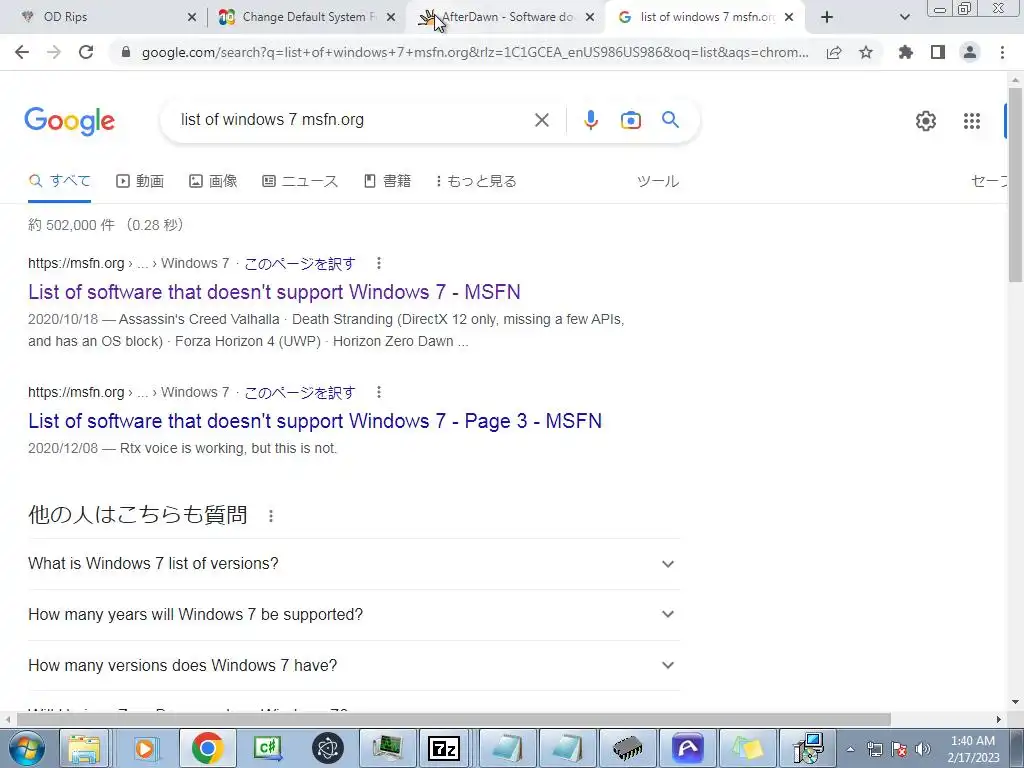
Task: Open Windows Explorer from the taskbar
Action: pyautogui.click(x=84, y=748)
